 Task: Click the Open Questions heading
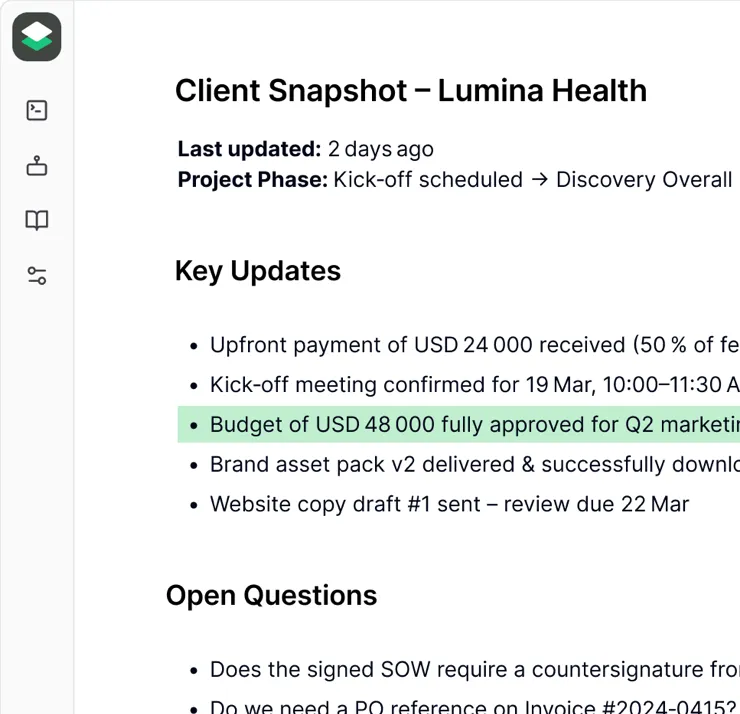click(271, 596)
